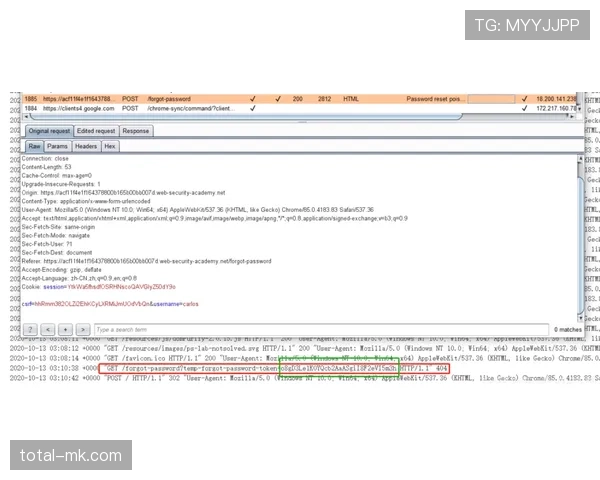Click POST method cell in row 1885
Viewport: 600px width, 480px height.
(130, 99)
